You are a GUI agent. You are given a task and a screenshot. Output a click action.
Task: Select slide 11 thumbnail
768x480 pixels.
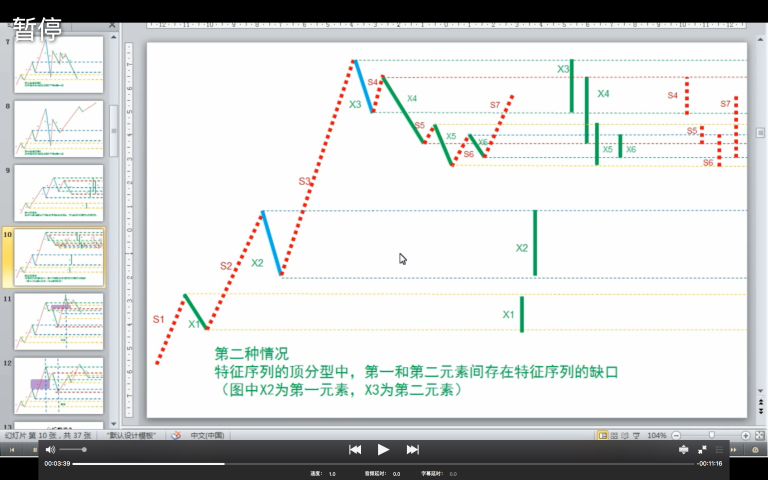pos(58,321)
